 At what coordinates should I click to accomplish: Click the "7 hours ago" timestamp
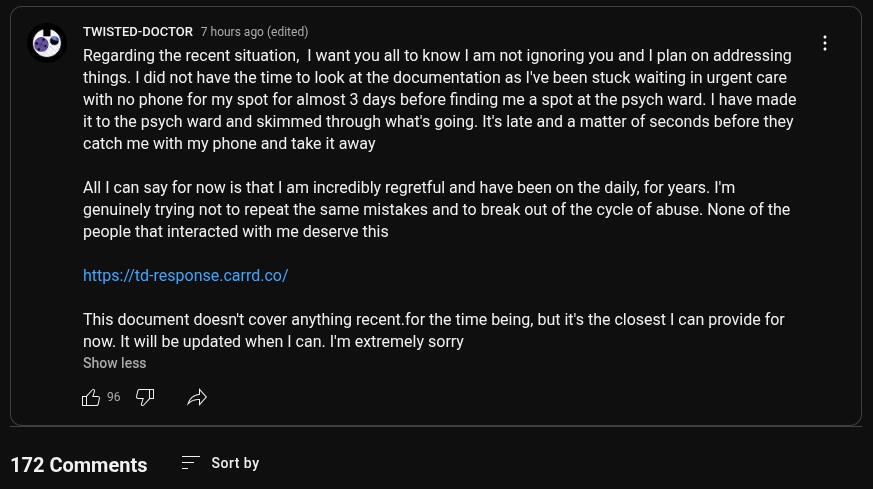(233, 32)
